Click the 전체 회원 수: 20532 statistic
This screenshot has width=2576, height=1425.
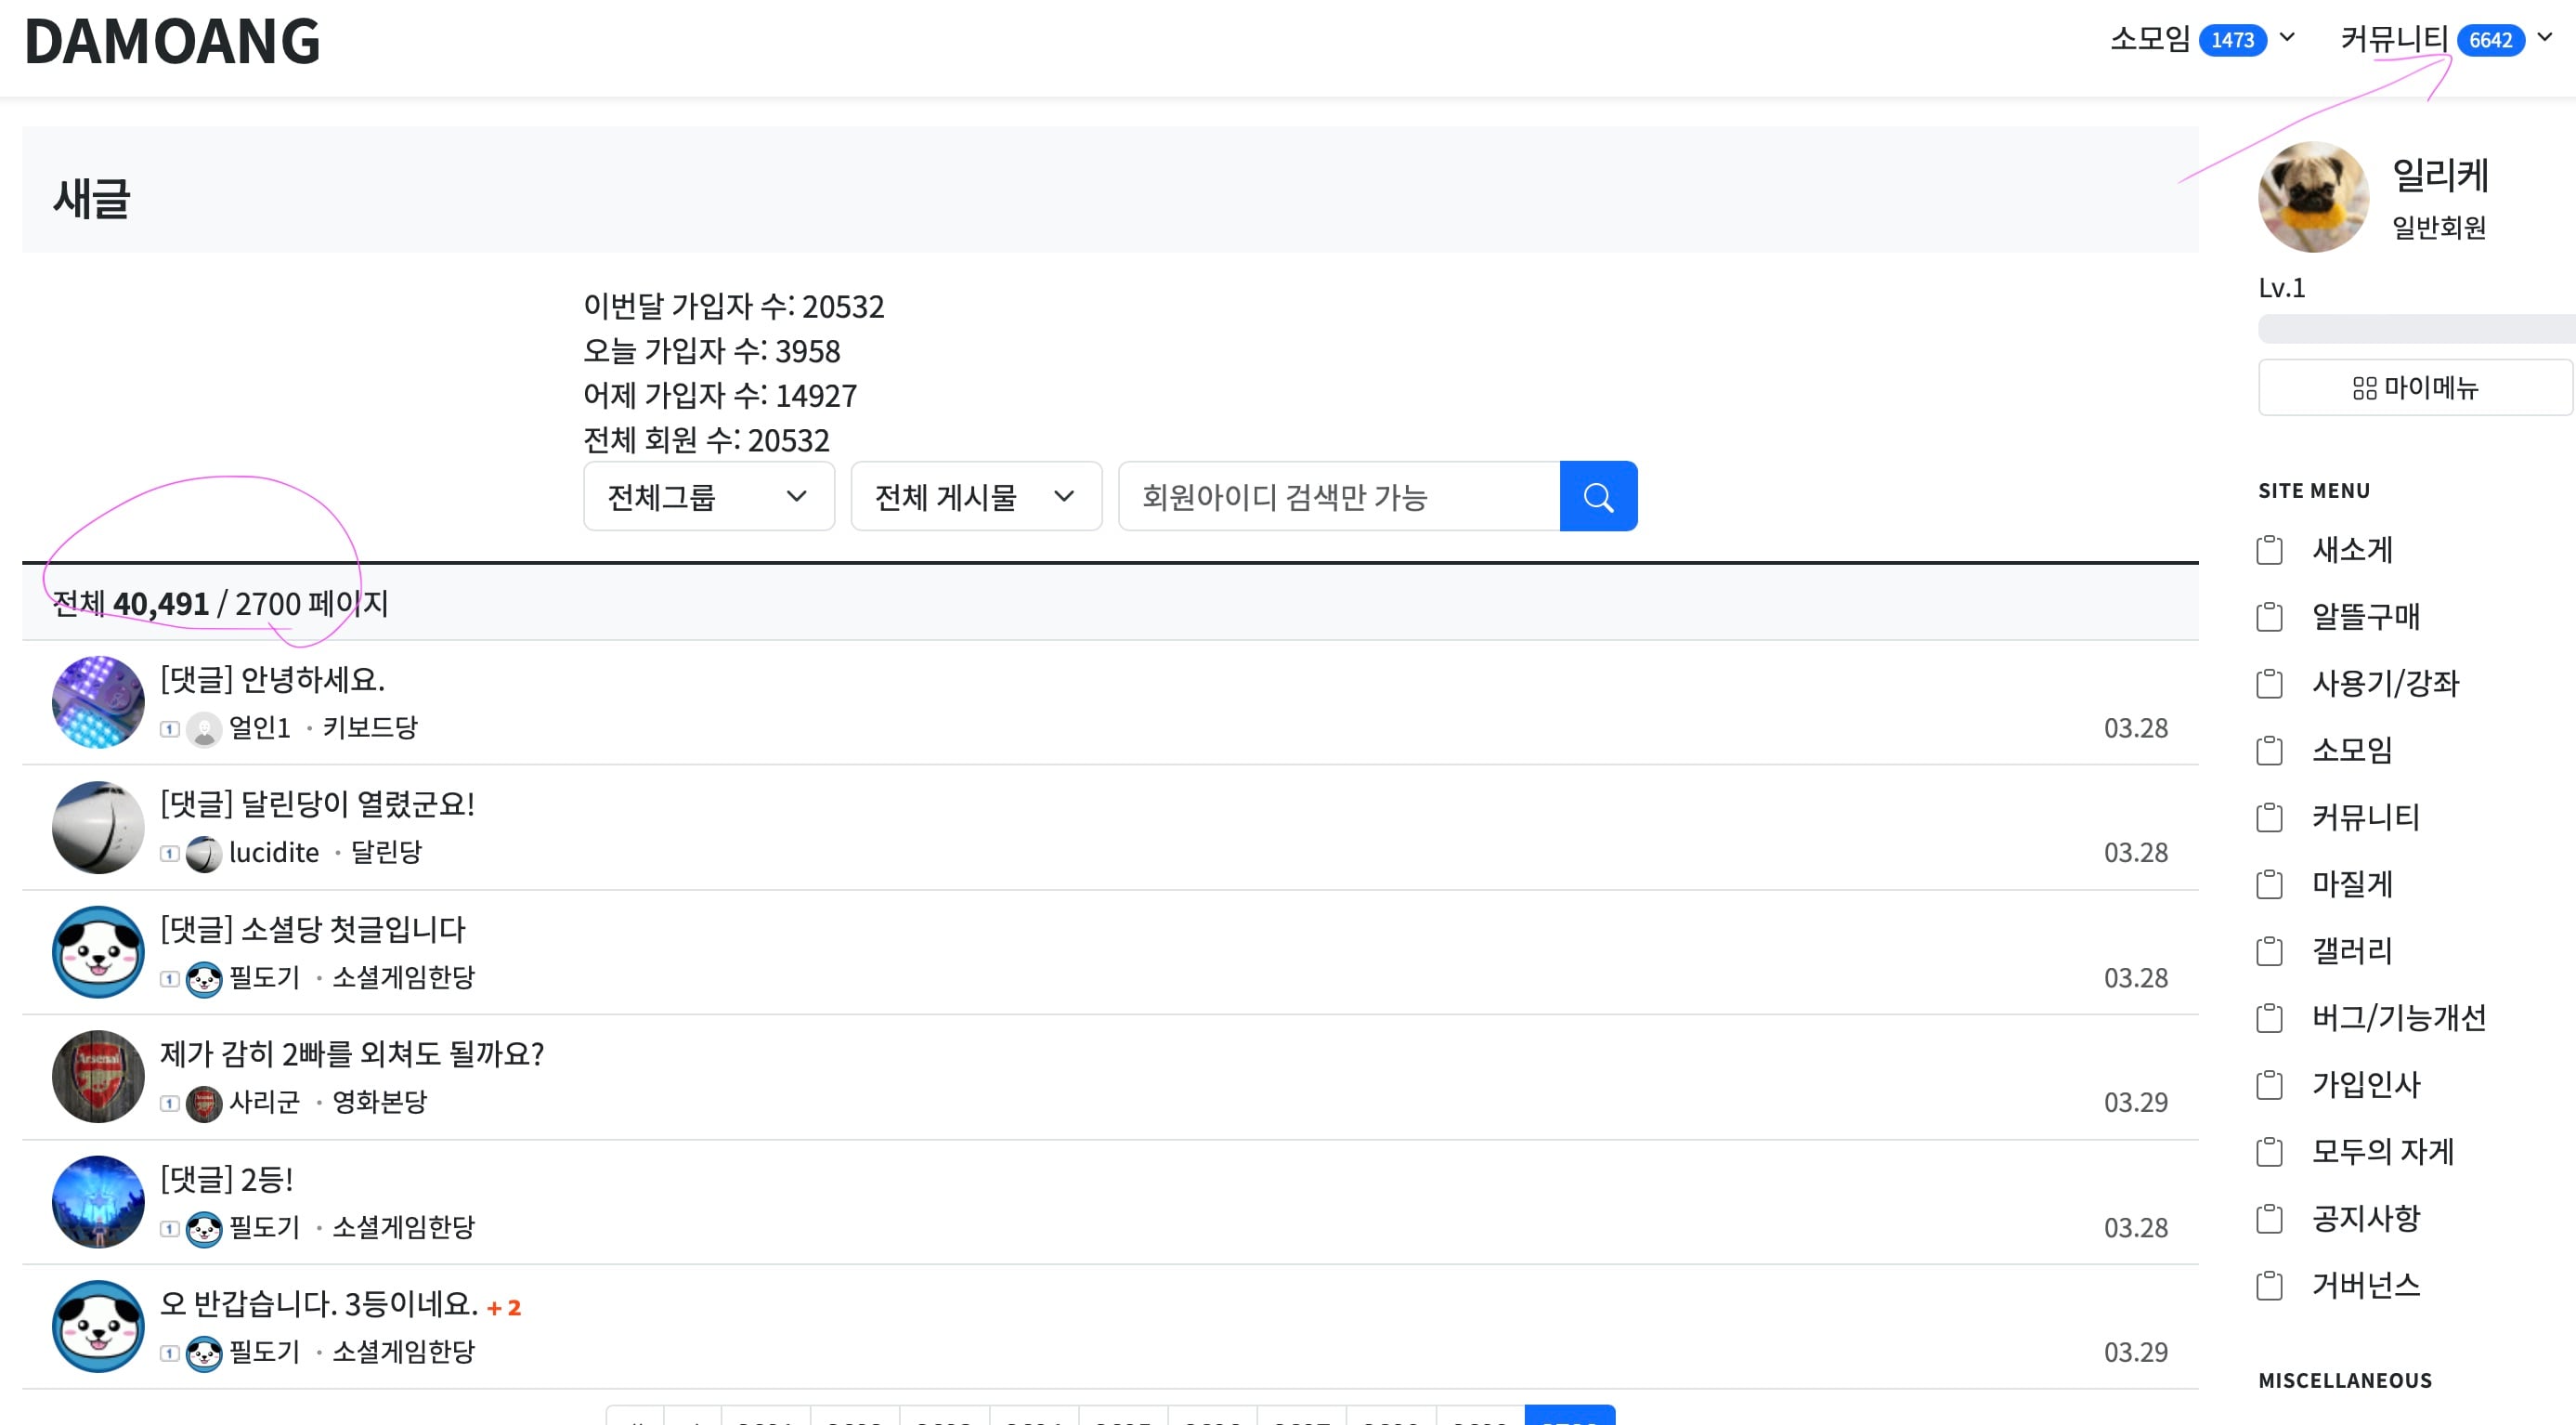pyautogui.click(x=706, y=440)
